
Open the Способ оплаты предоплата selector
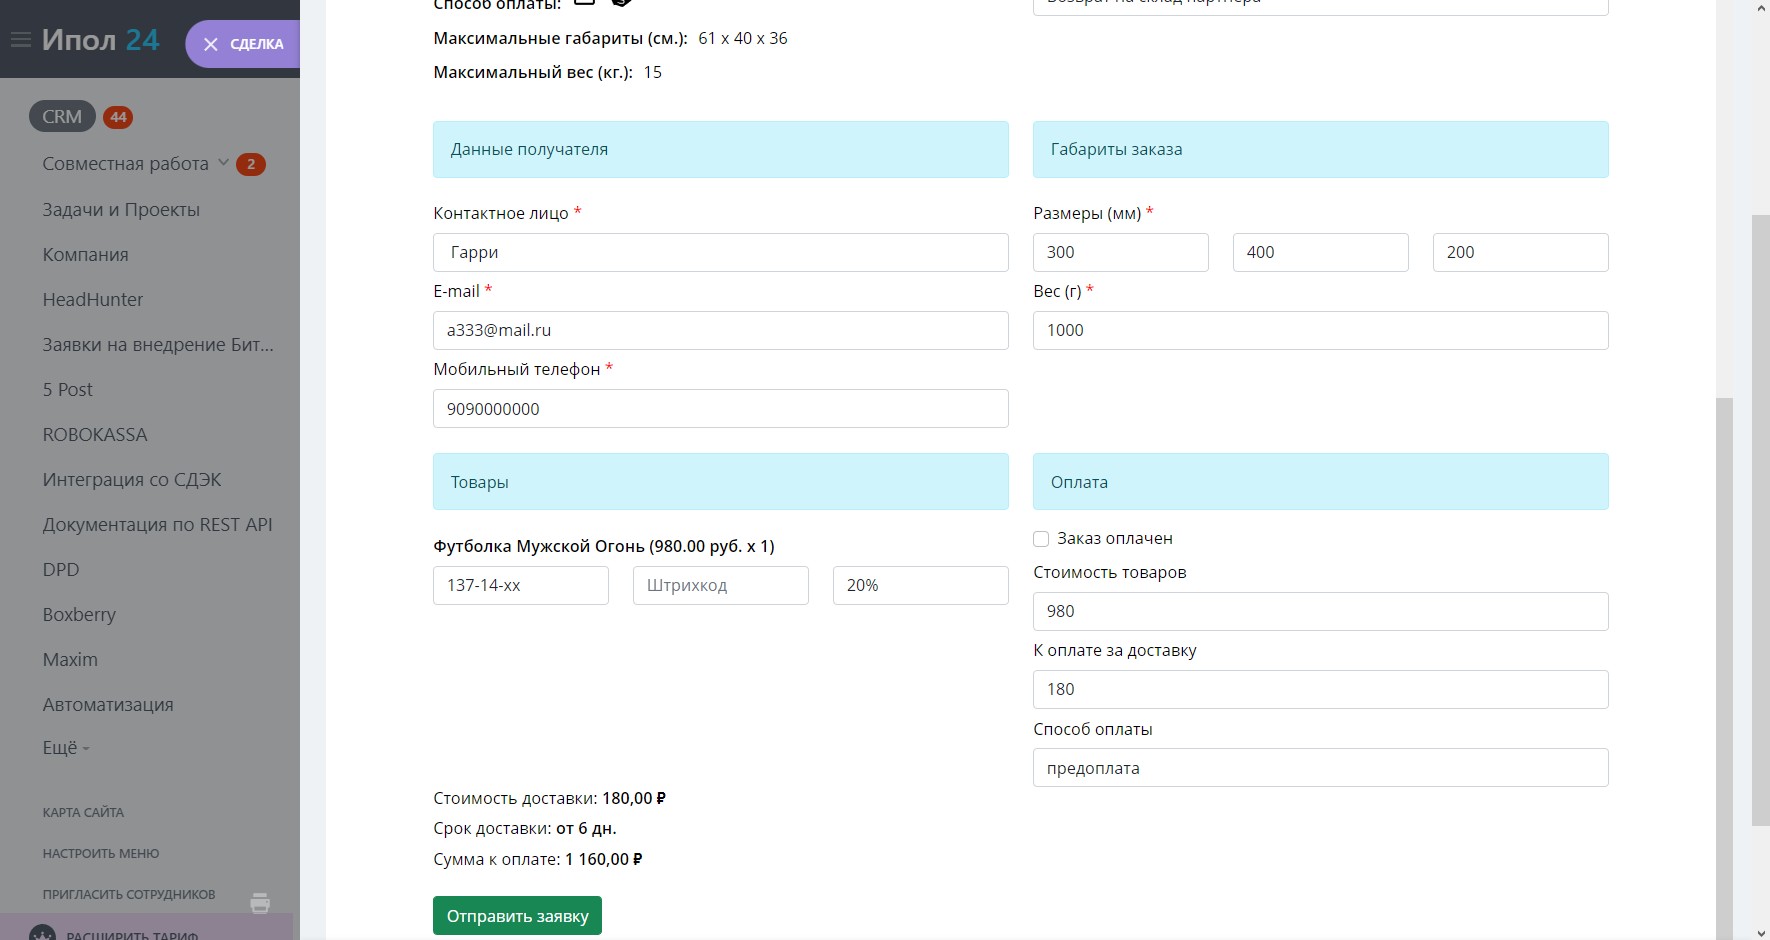click(x=1320, y=768)
